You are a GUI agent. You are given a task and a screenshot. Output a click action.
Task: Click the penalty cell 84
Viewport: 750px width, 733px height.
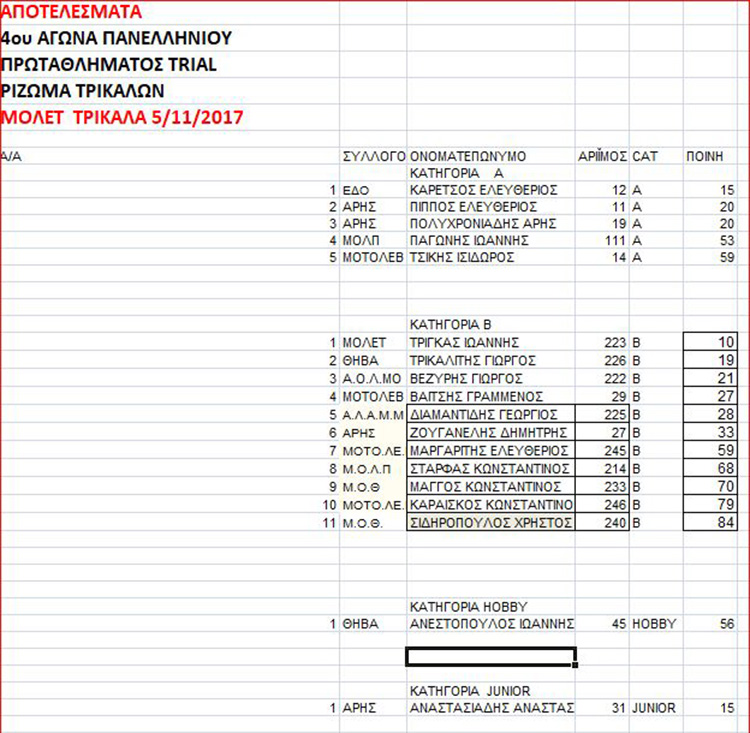tap(710, 522)
